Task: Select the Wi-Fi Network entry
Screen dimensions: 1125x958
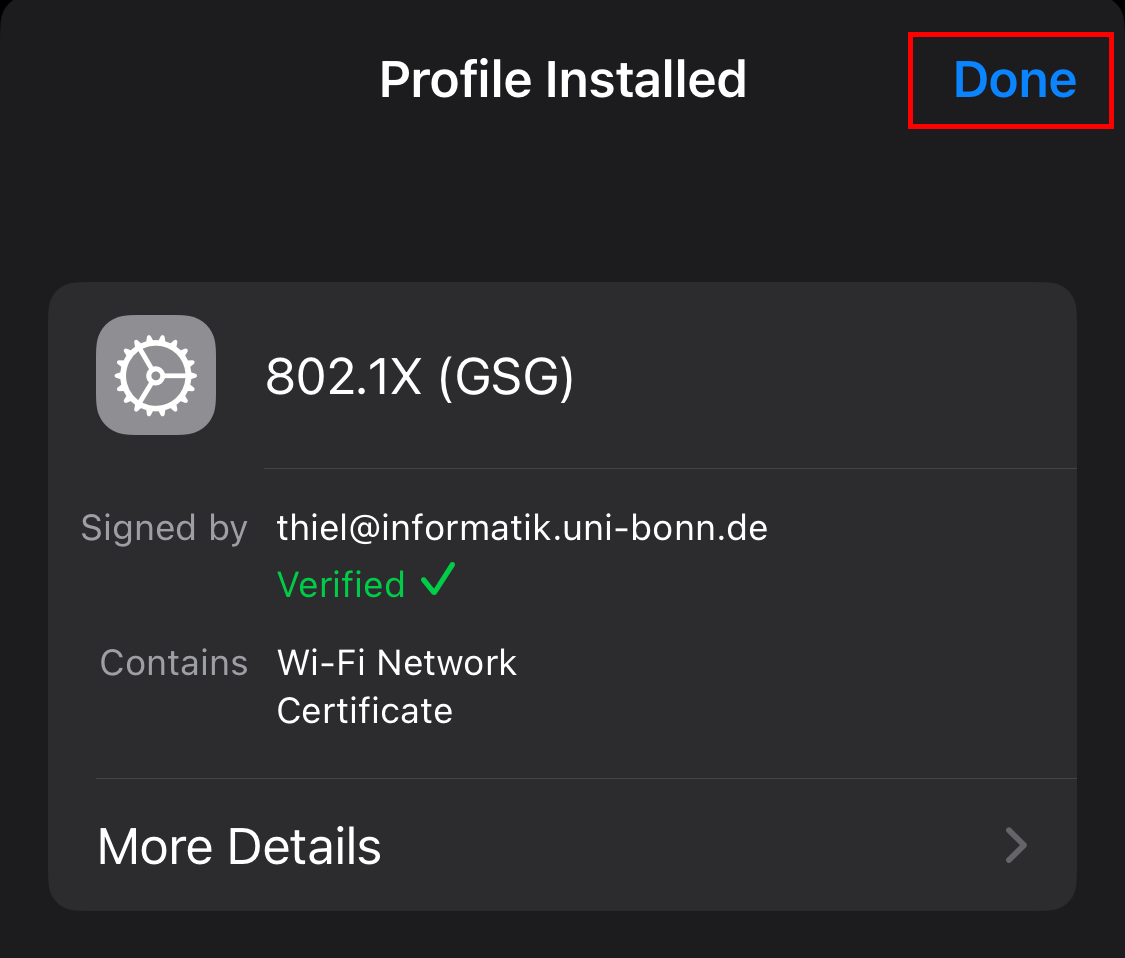Action: click(x=397, y=663)
